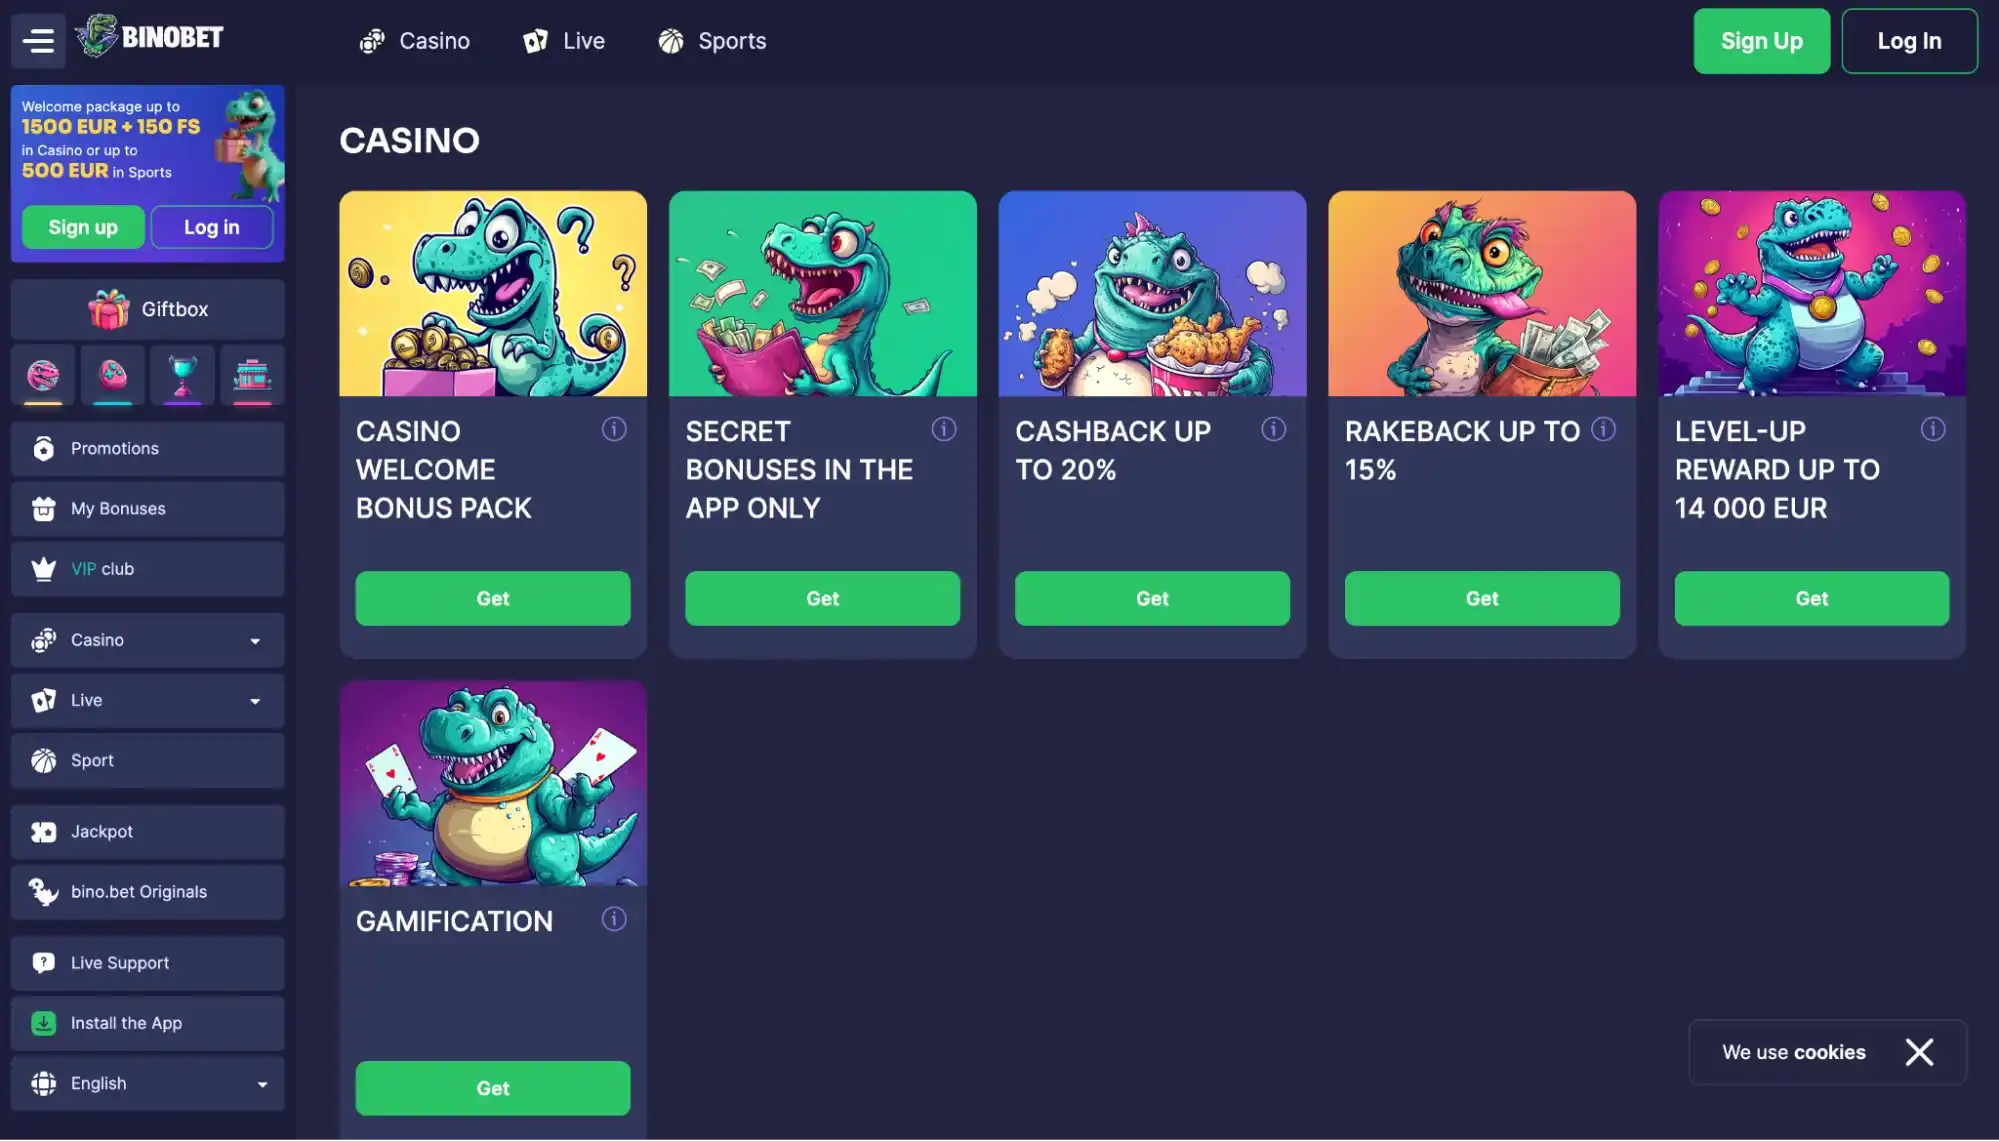Click the pink egg sidebar icon
The height and width of the screenshot is (1141, 1999).
pyautogui.click(x=113, y=375)
